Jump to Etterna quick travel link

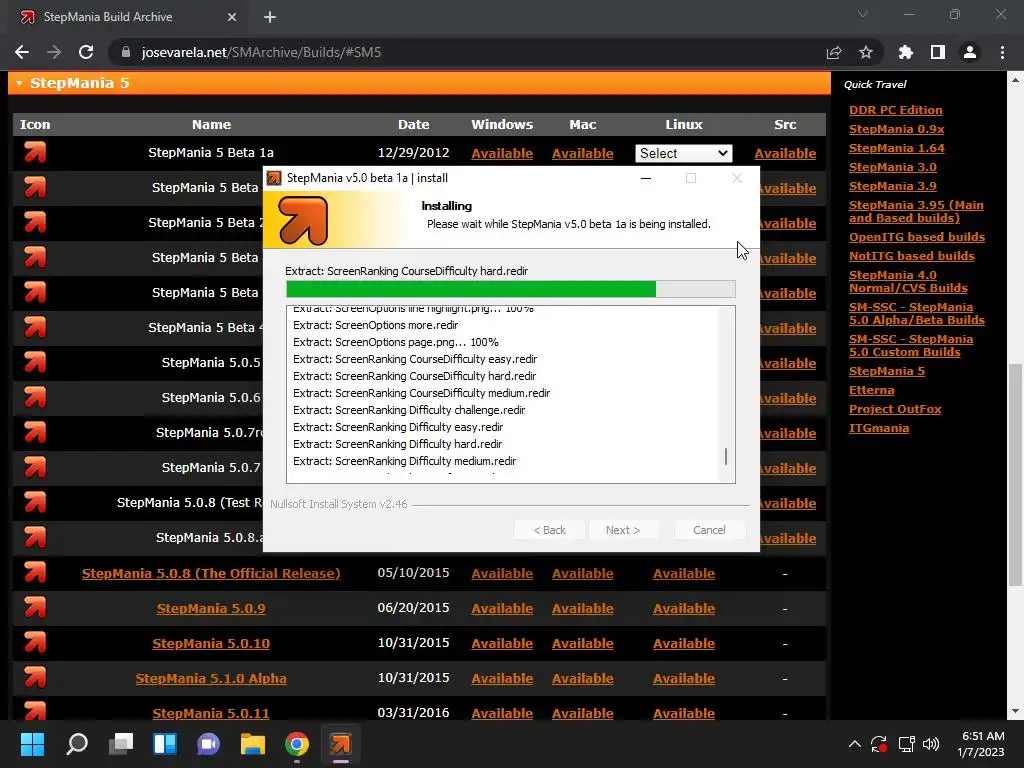pyautogui.click(x=871, y=390)
